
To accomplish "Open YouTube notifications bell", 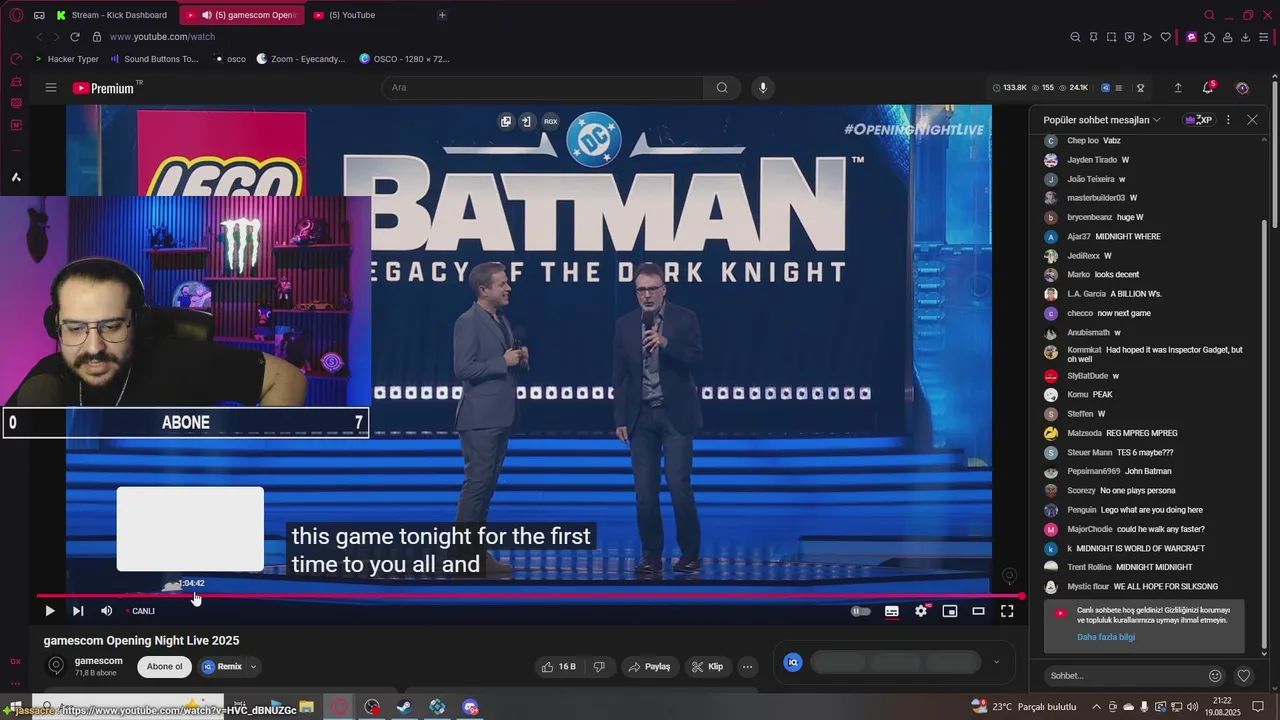I will pos(1208,88).
